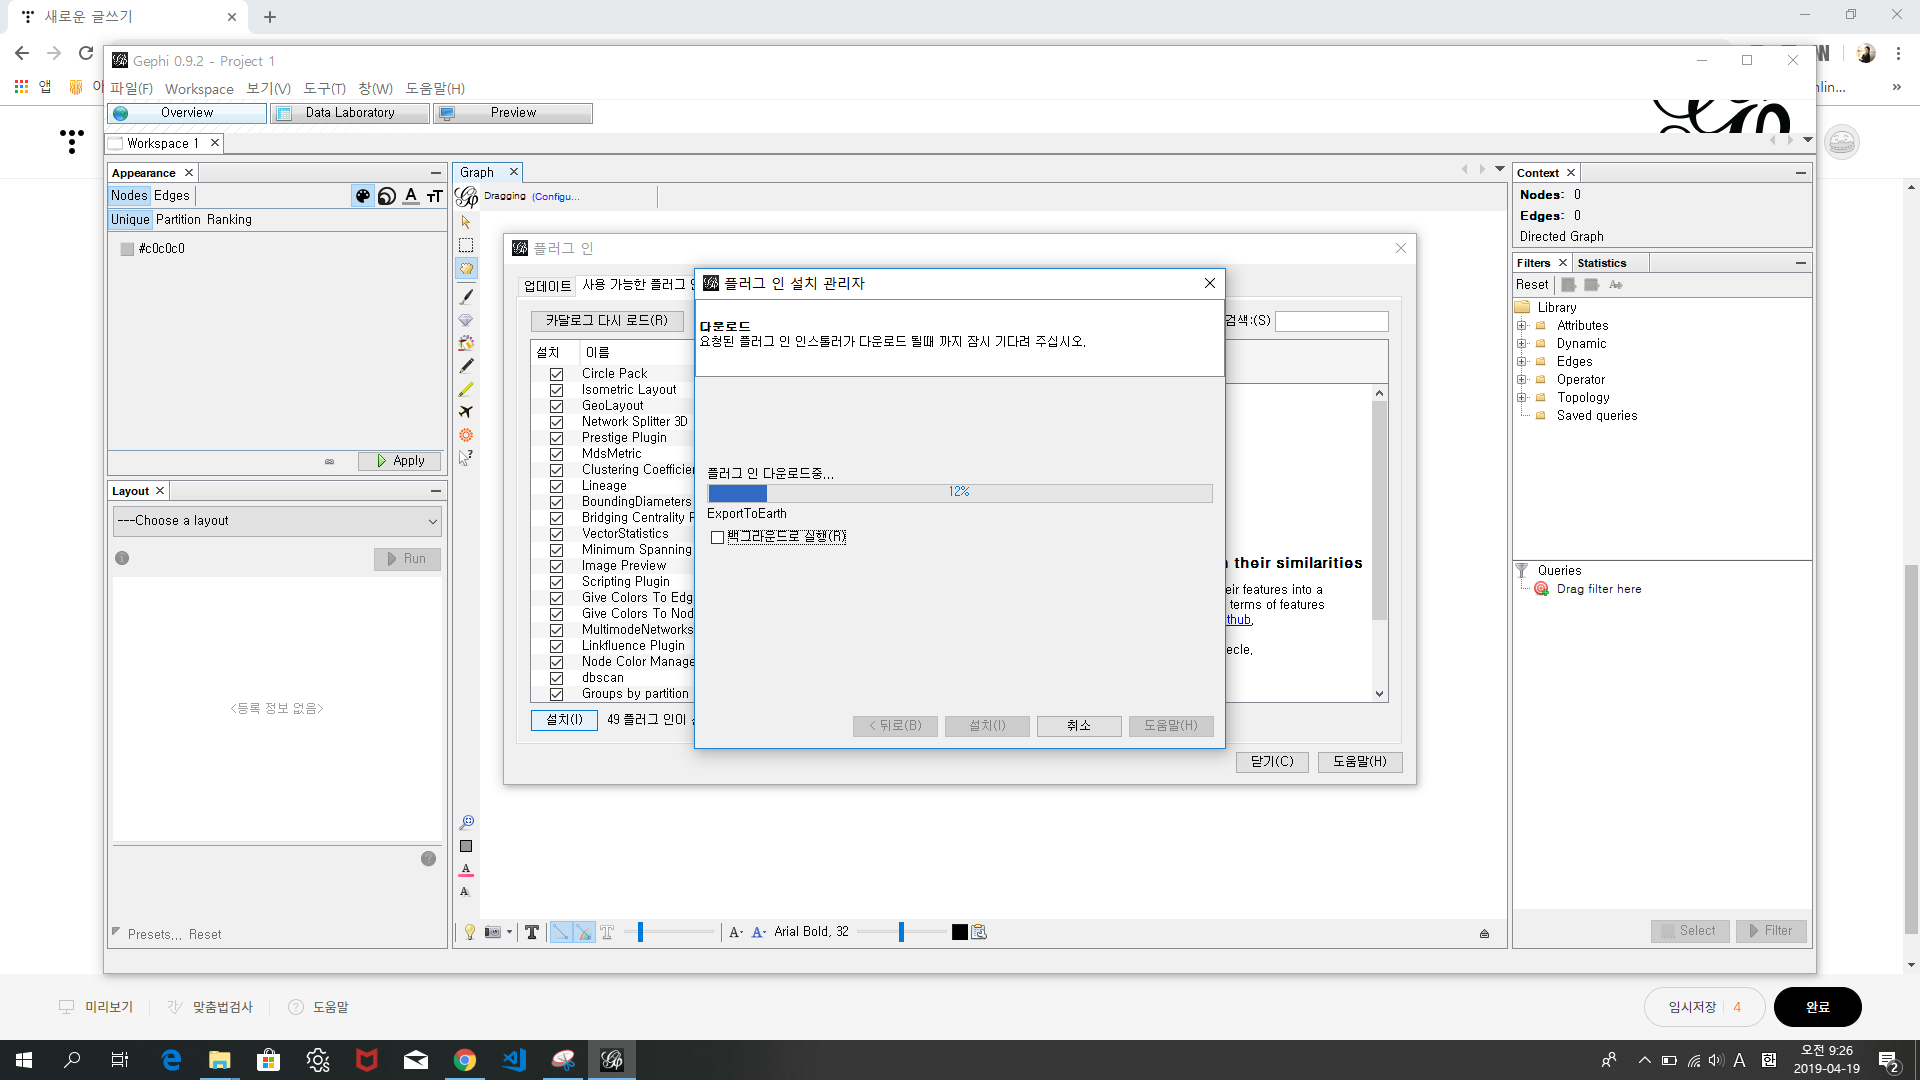Click the light bulb background color icon
This screenshot has height=1080, width=1920.
(x=470, y=932)
